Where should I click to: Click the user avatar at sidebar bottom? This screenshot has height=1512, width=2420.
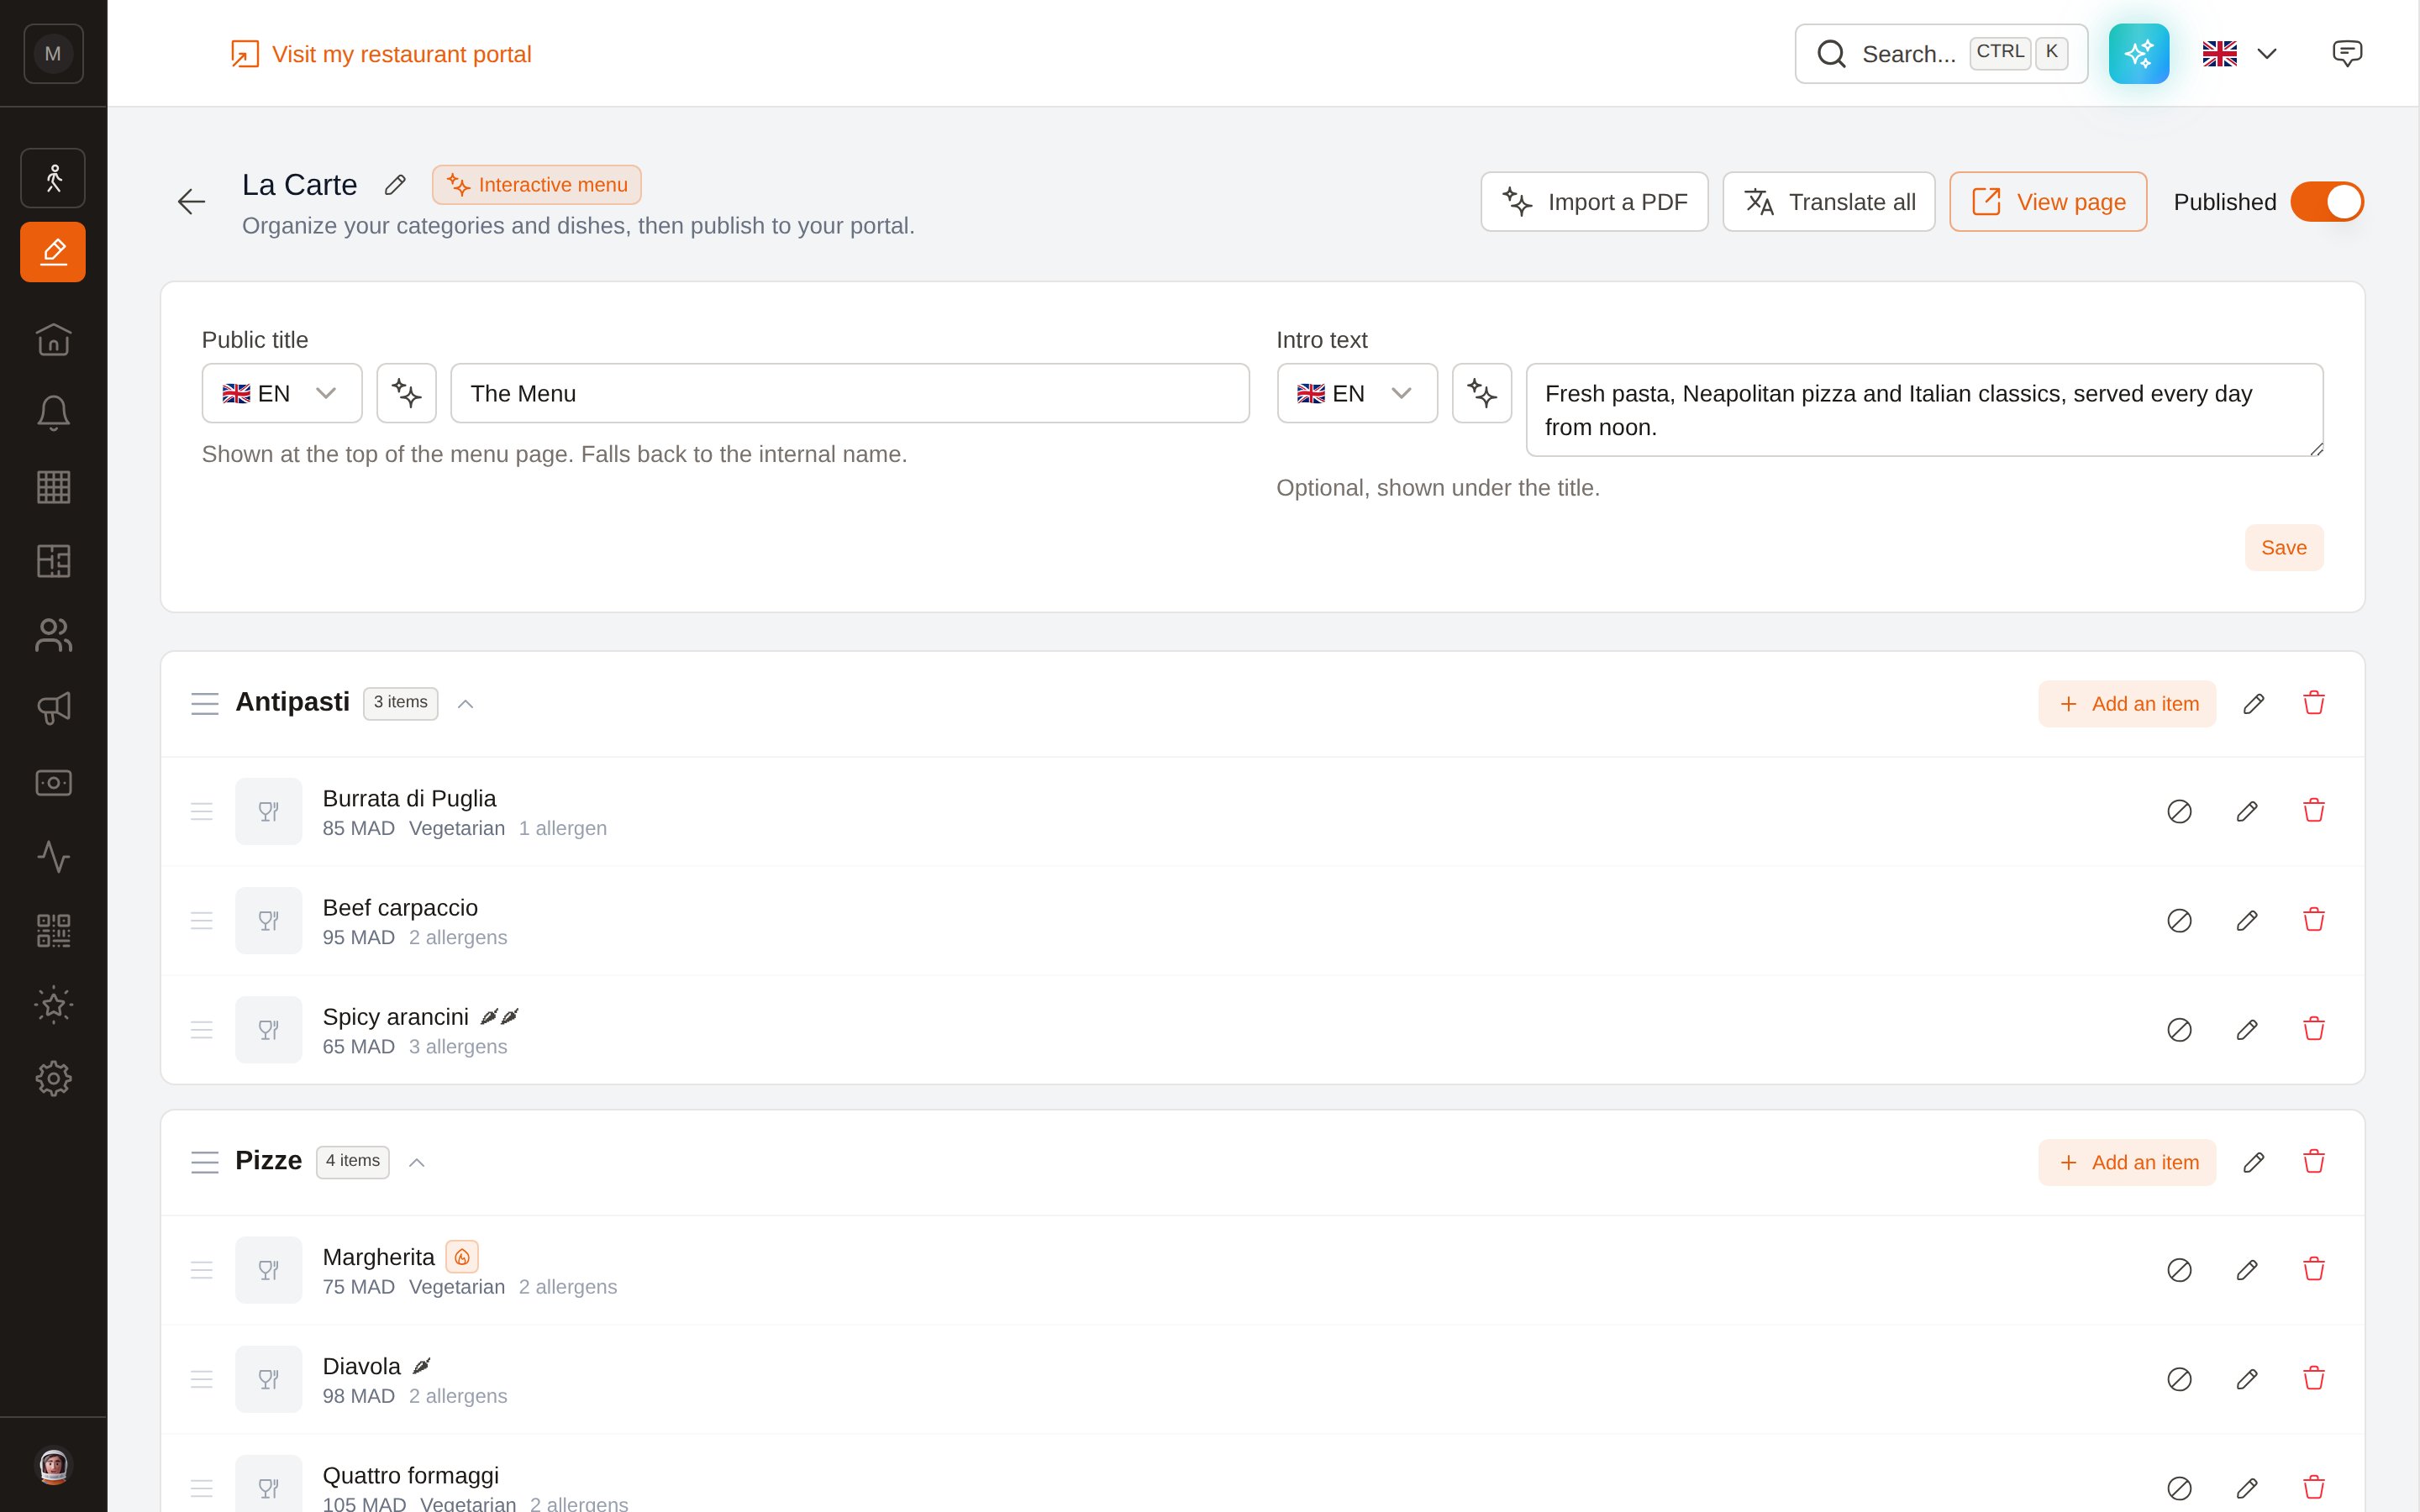coord(53,1466)
